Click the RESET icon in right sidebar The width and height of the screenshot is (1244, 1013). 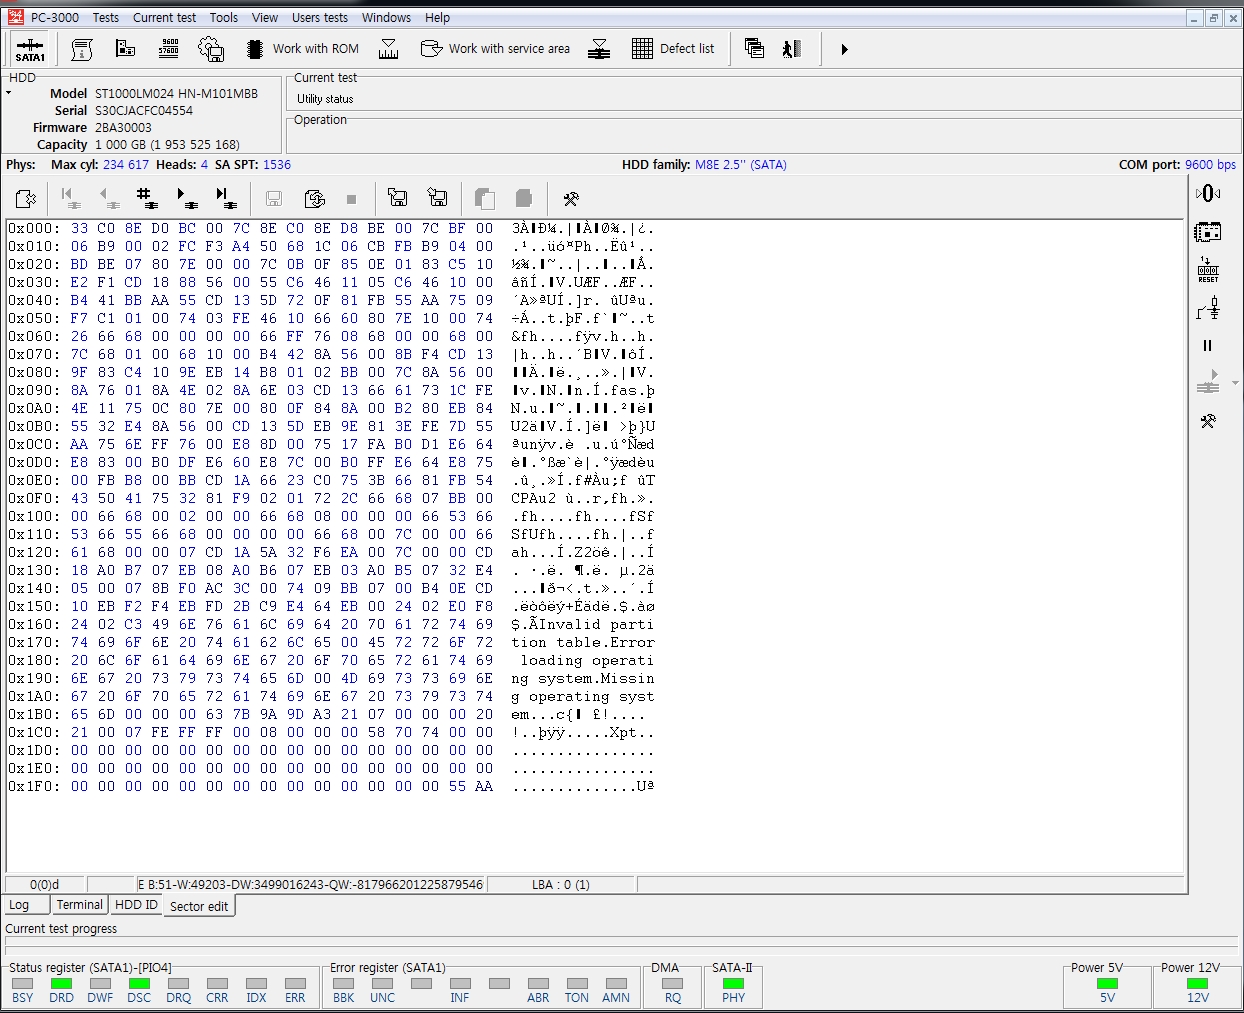click(1208, 270)
